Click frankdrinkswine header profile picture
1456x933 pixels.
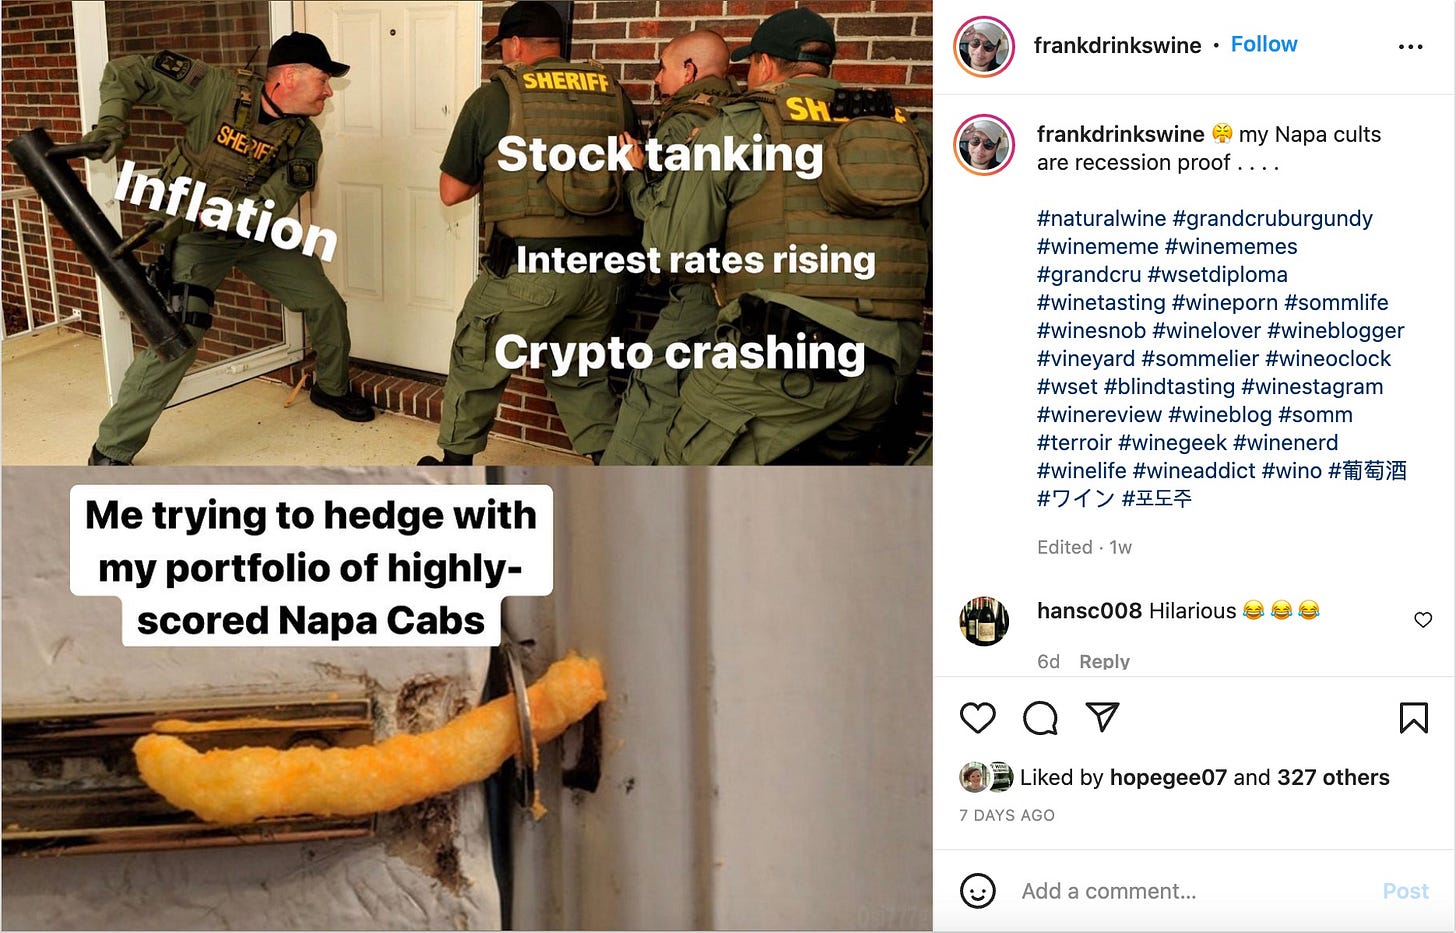[984, 46]
